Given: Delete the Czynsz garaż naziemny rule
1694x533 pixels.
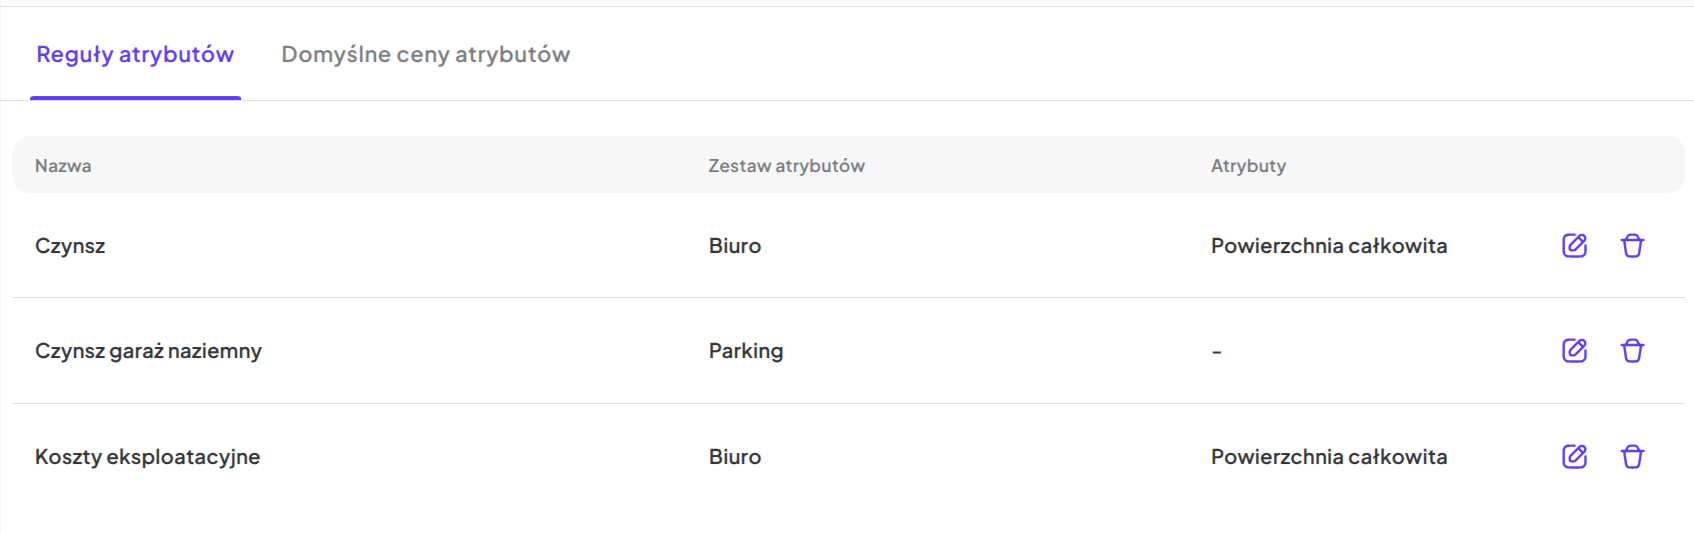Looking at the screenshot, I should pyautogui.click(x=1632, y=350).
